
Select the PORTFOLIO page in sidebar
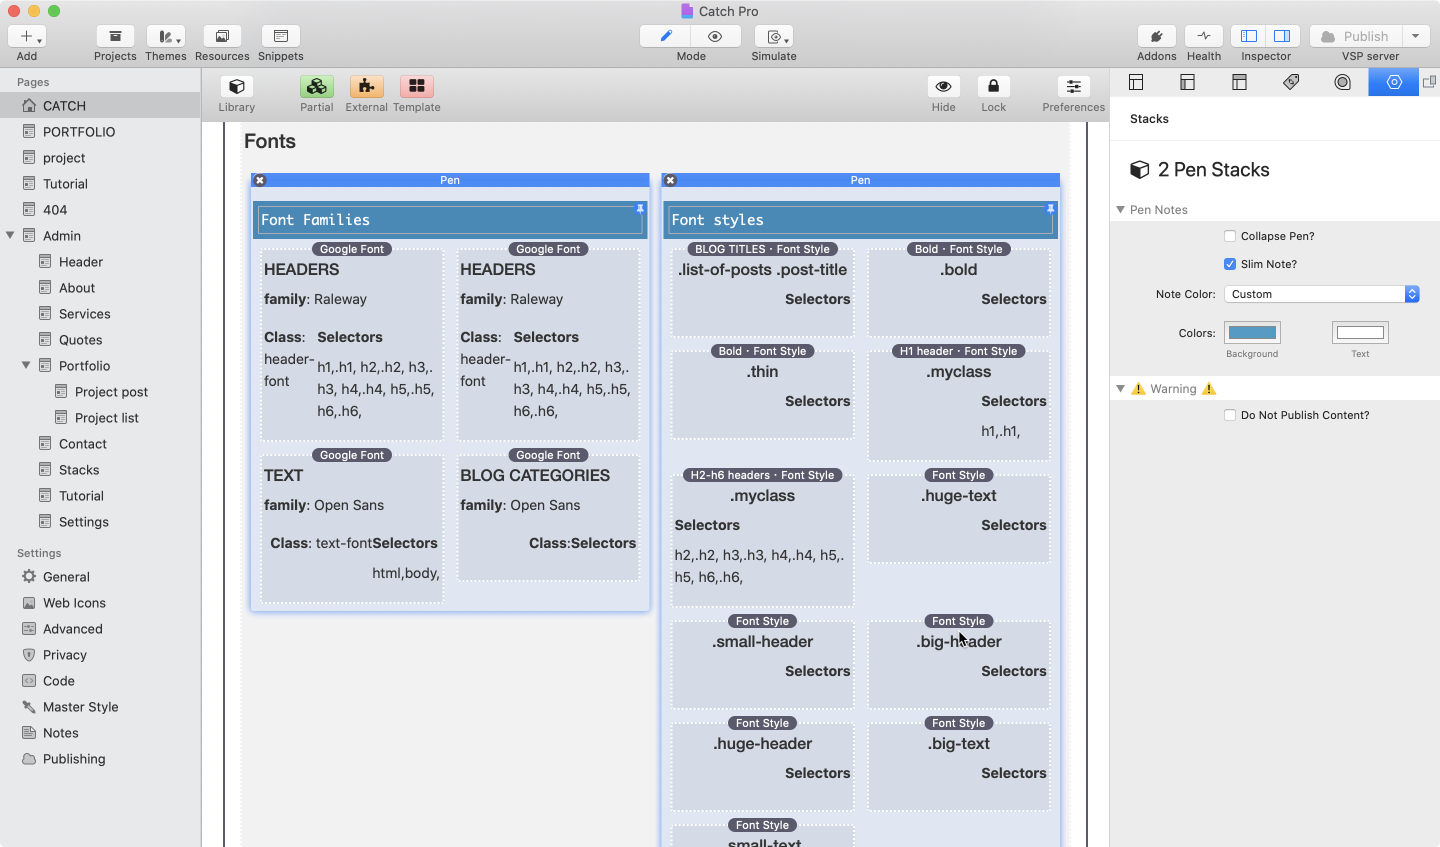coord(79,132)
